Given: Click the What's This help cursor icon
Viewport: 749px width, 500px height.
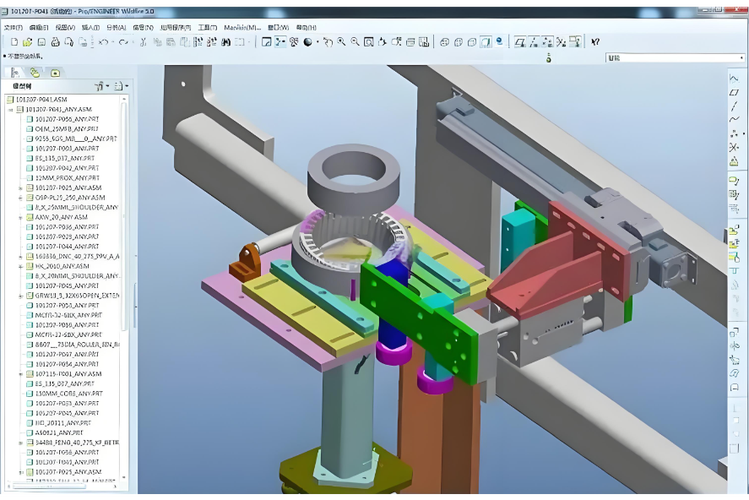Looking at the screenshot, I should pos(595,42).
